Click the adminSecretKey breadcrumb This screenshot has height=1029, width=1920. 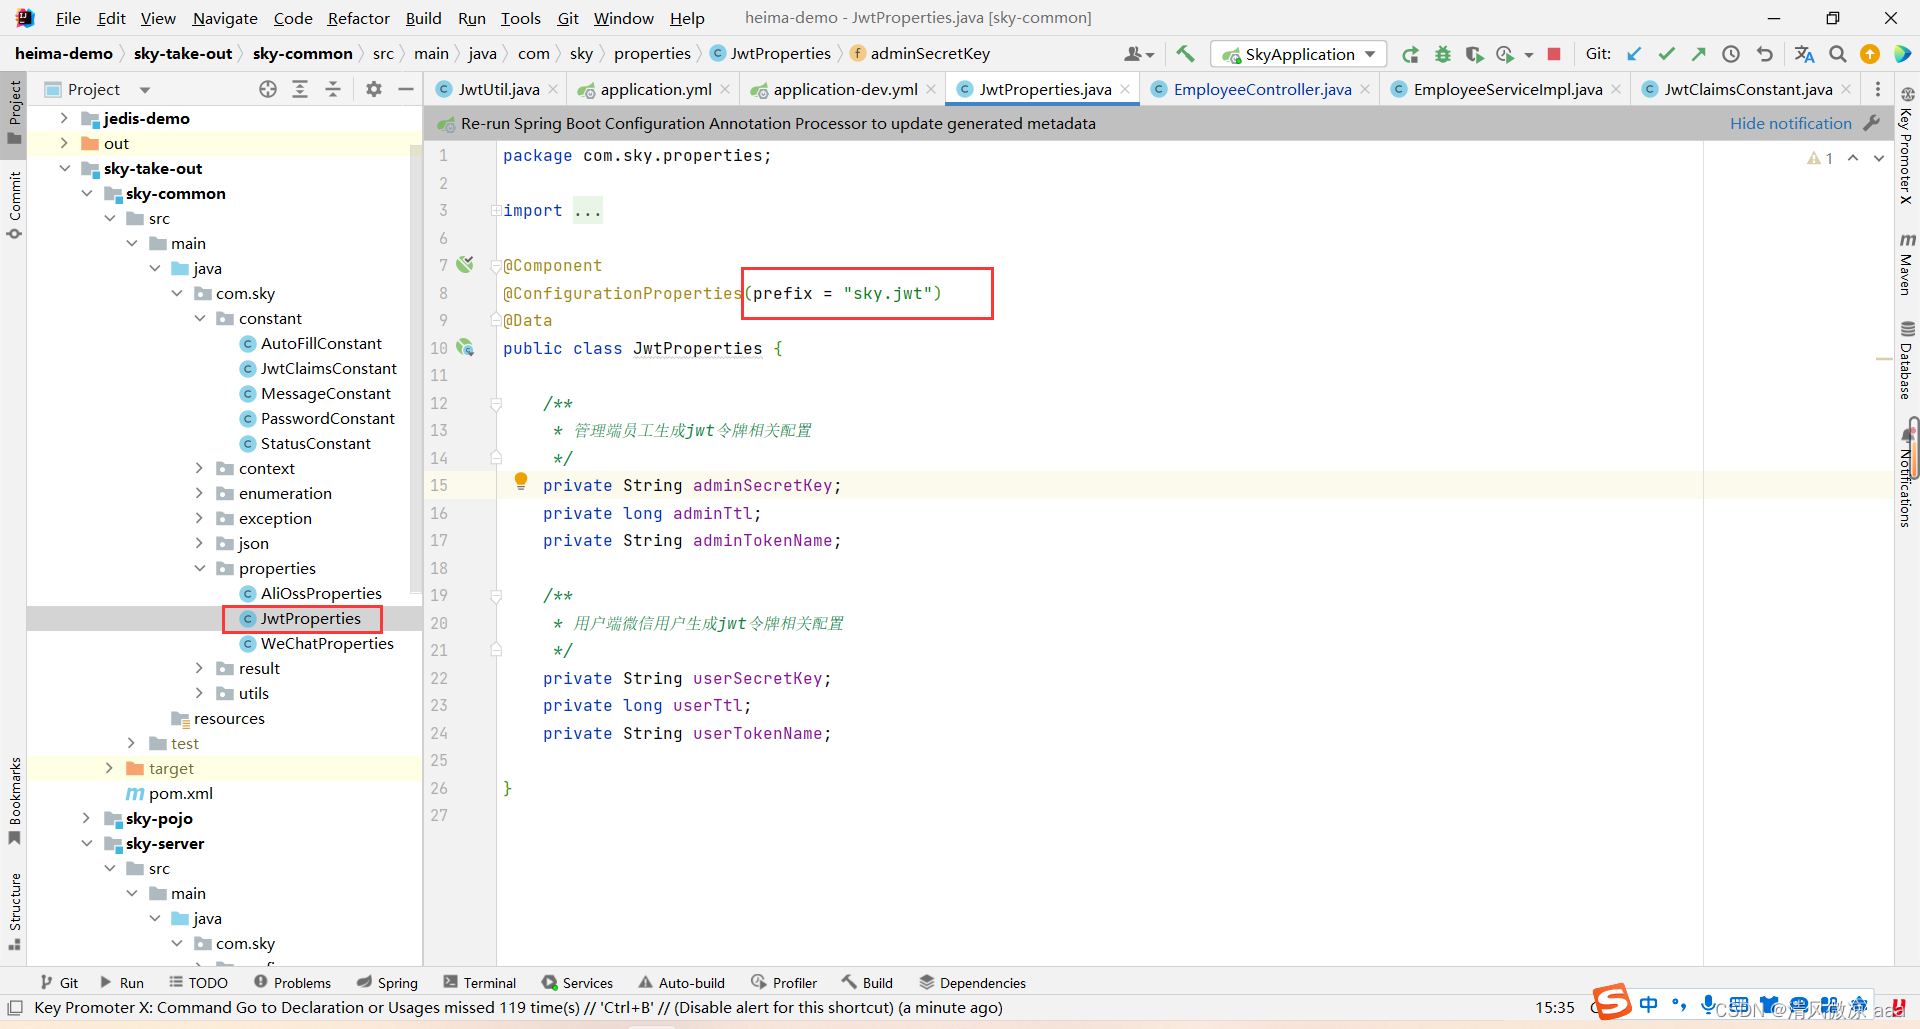pos(930,53)
